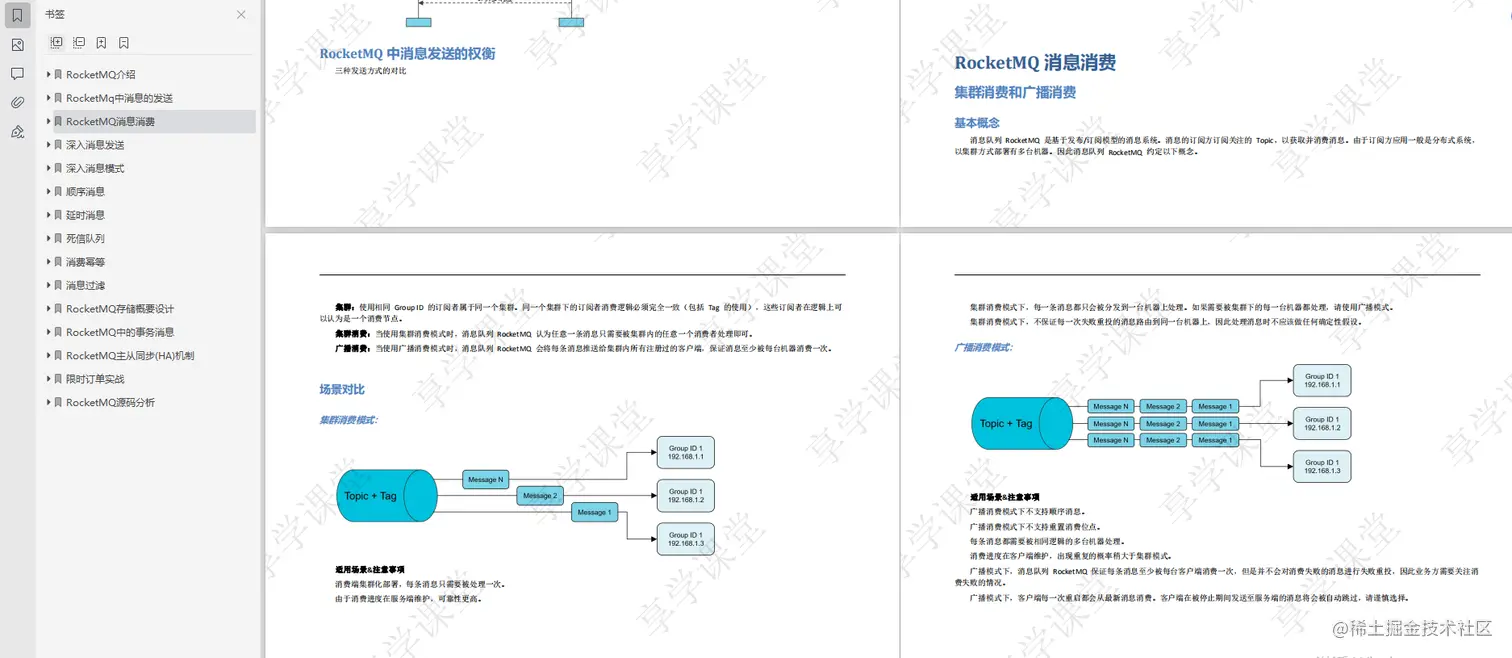Screen dimensions: 1512x658
Task: Open the 消息过滤 bookmark entry
Action: [x=85, y=286]
